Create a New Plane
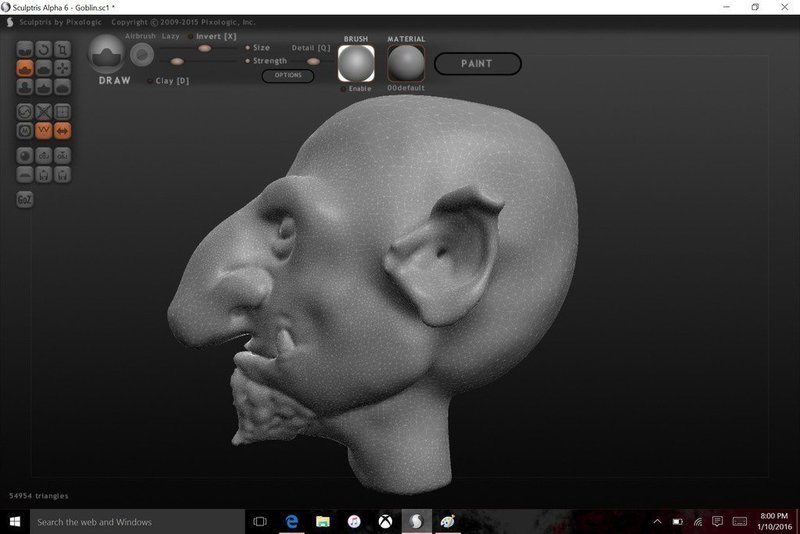Screen dimensions: 800x534 pyautogui.click(x=25, y=174)
